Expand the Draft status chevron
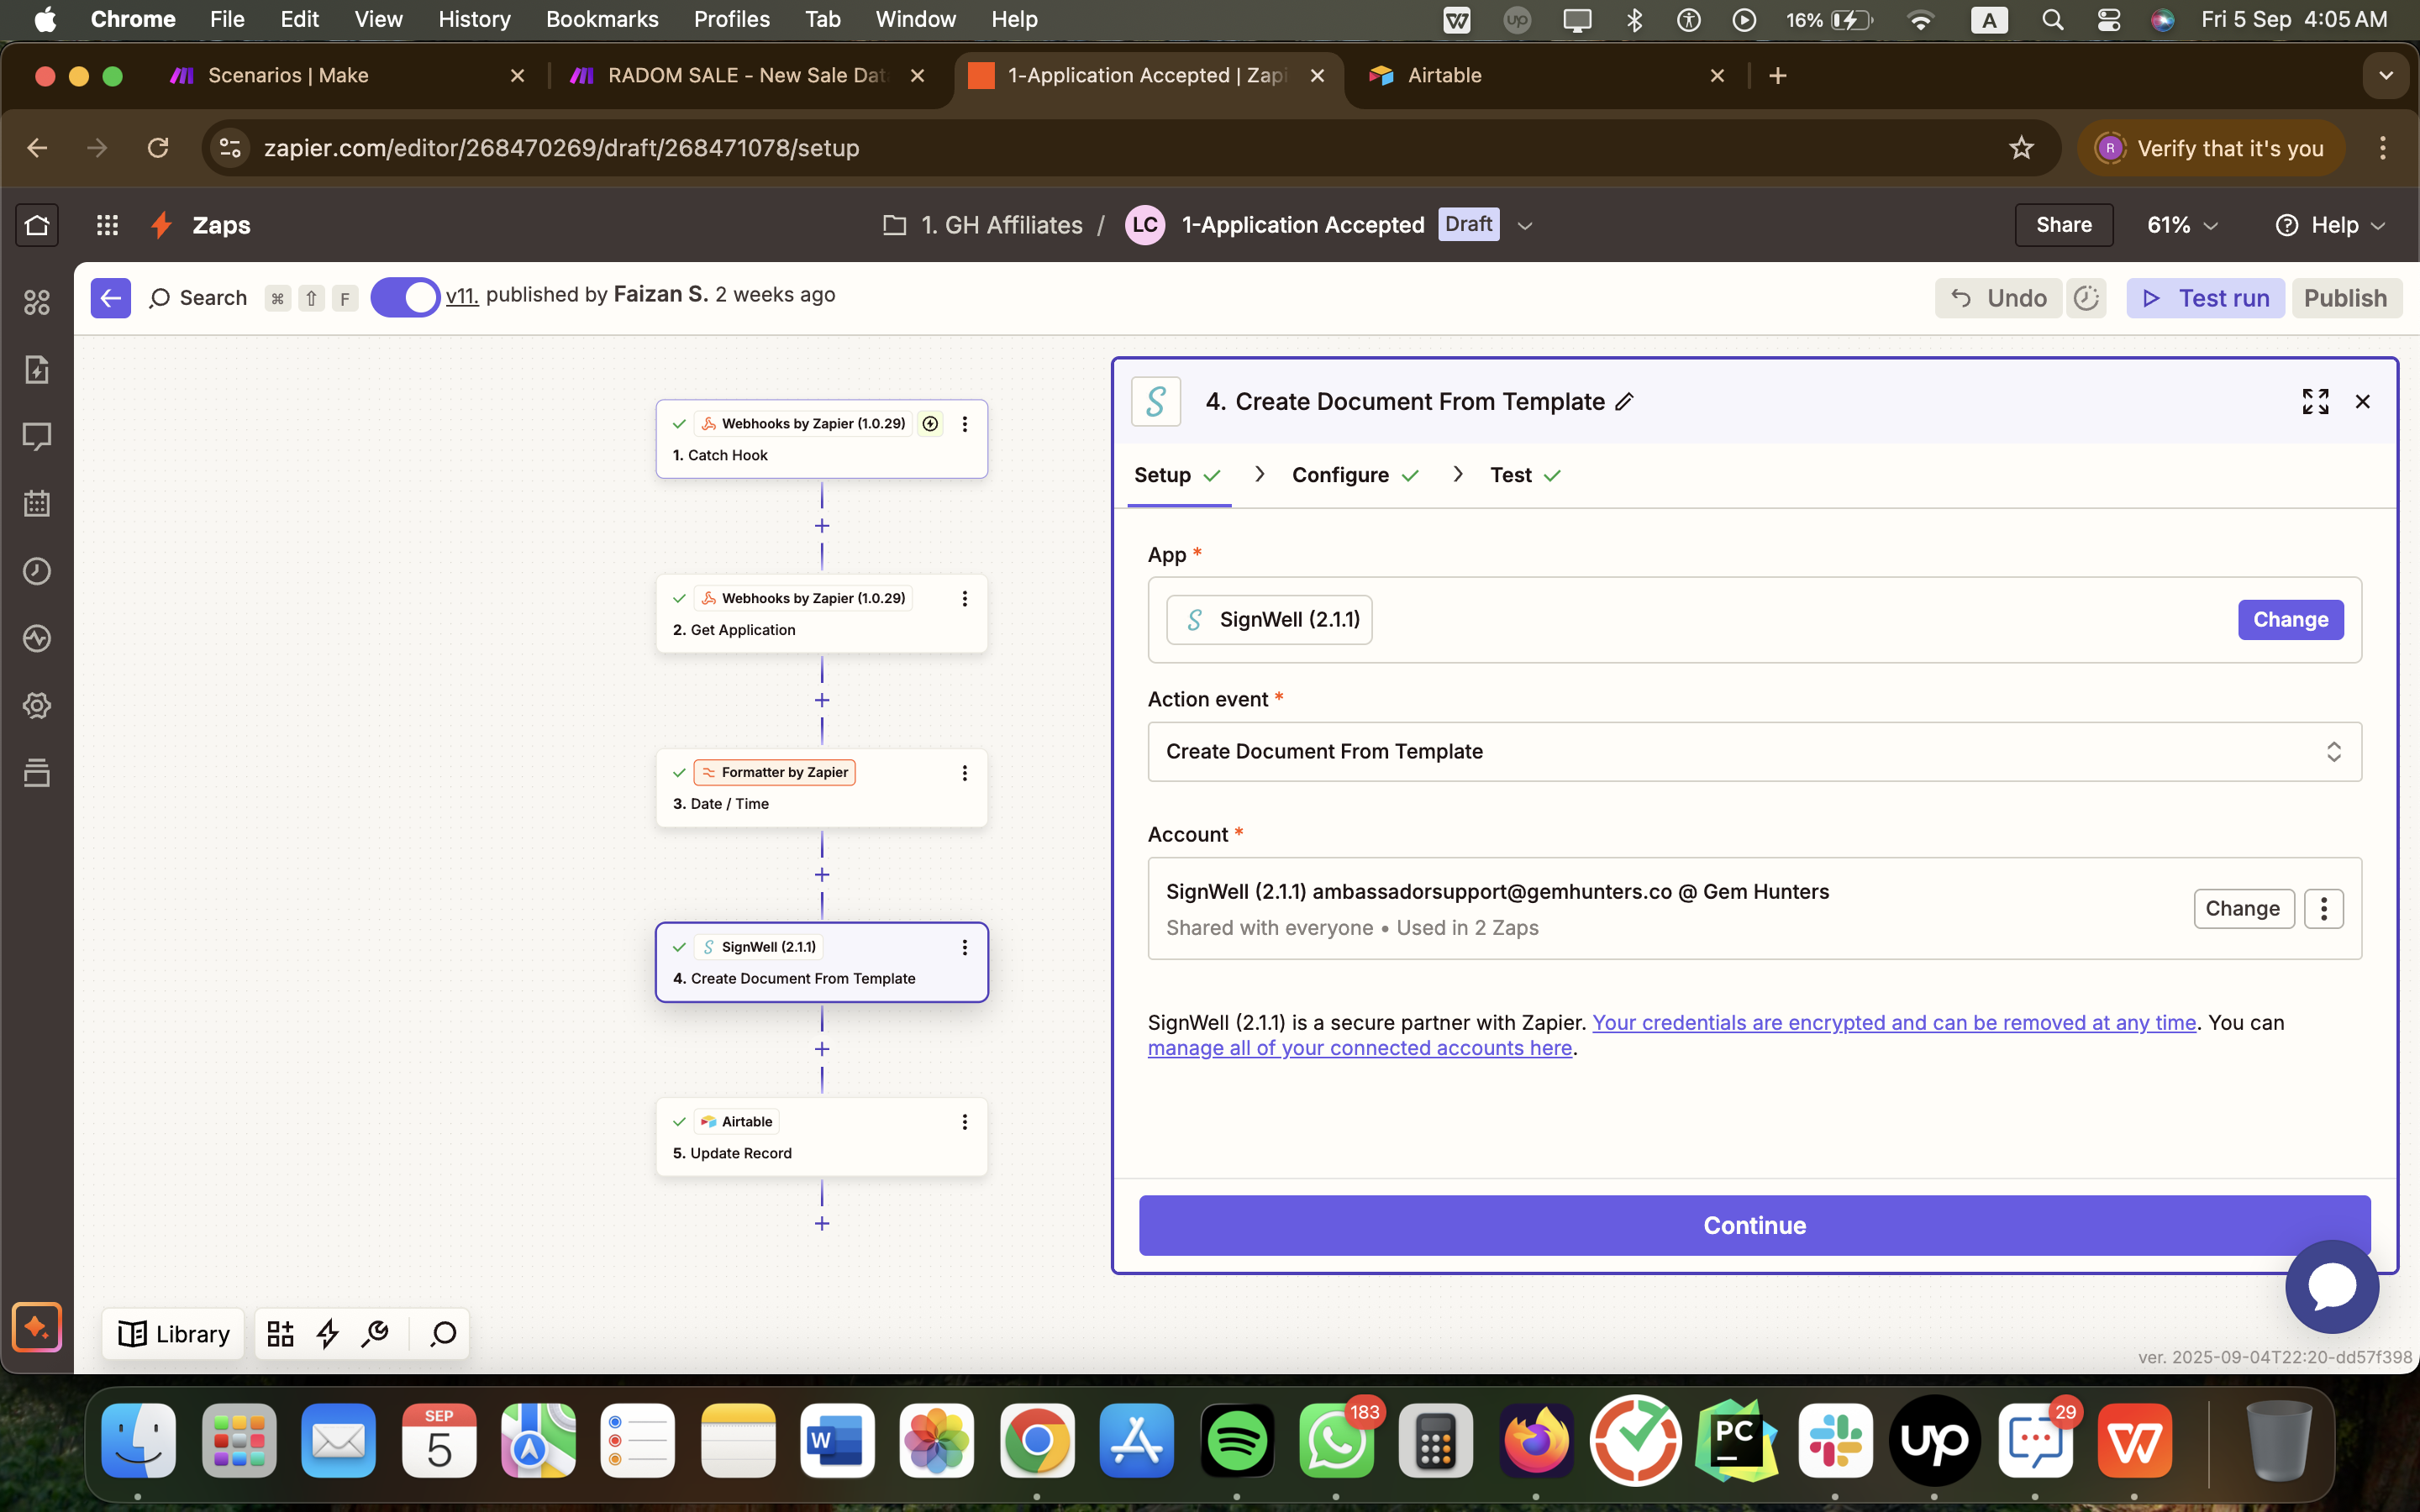The width and height of the screenshot is (2420, 1512). 1524,225
